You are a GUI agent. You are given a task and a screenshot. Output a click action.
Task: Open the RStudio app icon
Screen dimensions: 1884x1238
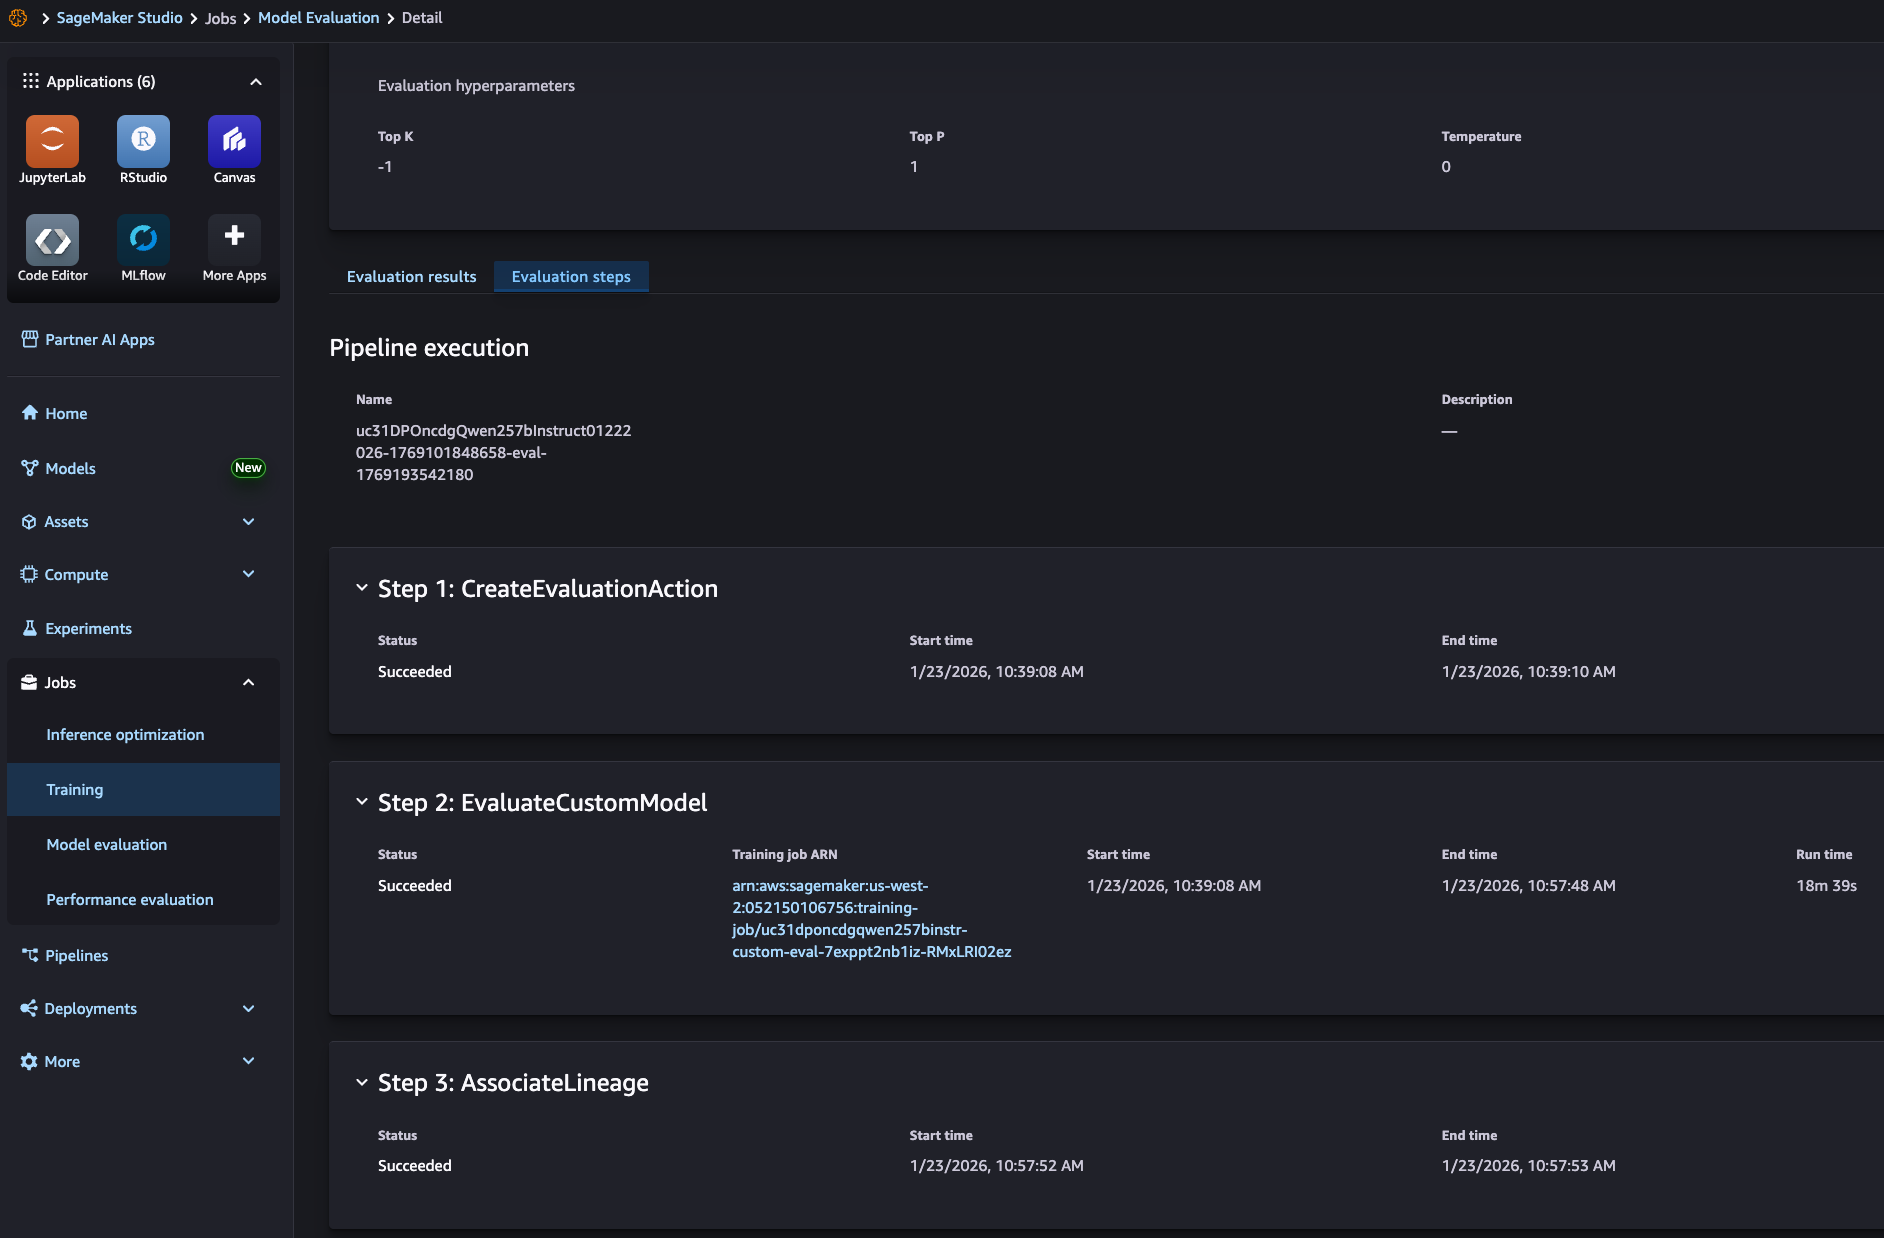click(x=143, y=142)
